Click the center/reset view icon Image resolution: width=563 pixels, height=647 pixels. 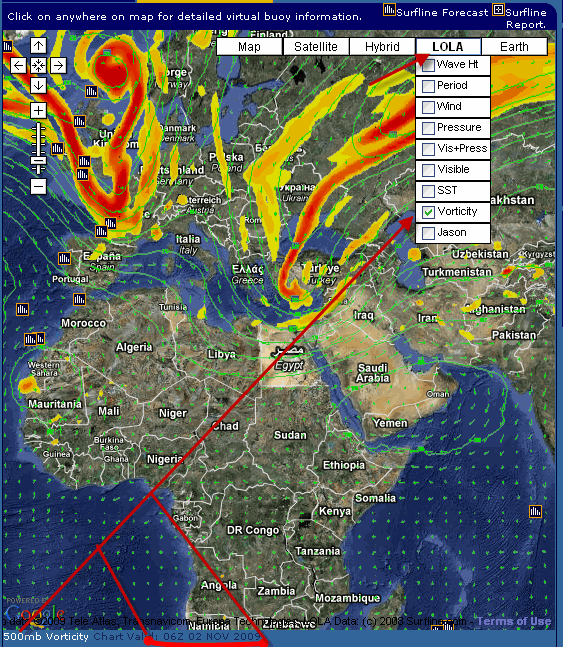coord(38,65)
